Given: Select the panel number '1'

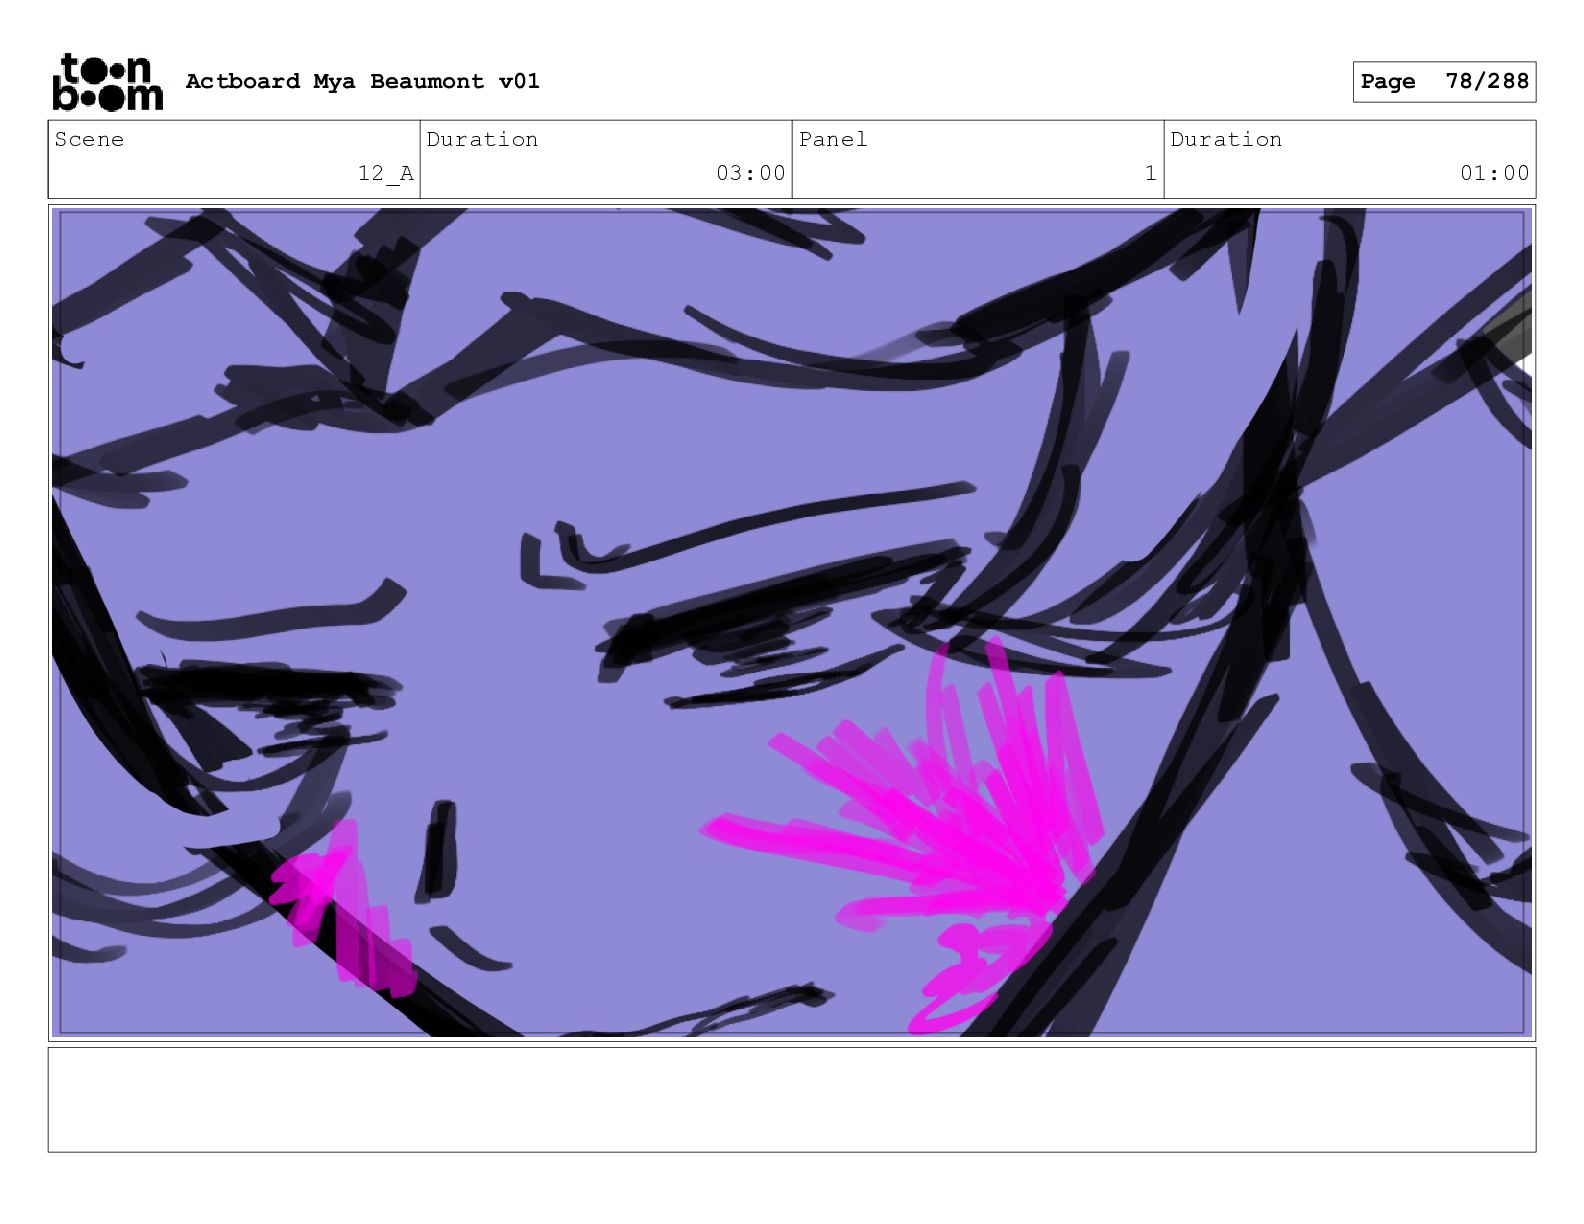Looking at the screenshot, I should pos(1151,173).
